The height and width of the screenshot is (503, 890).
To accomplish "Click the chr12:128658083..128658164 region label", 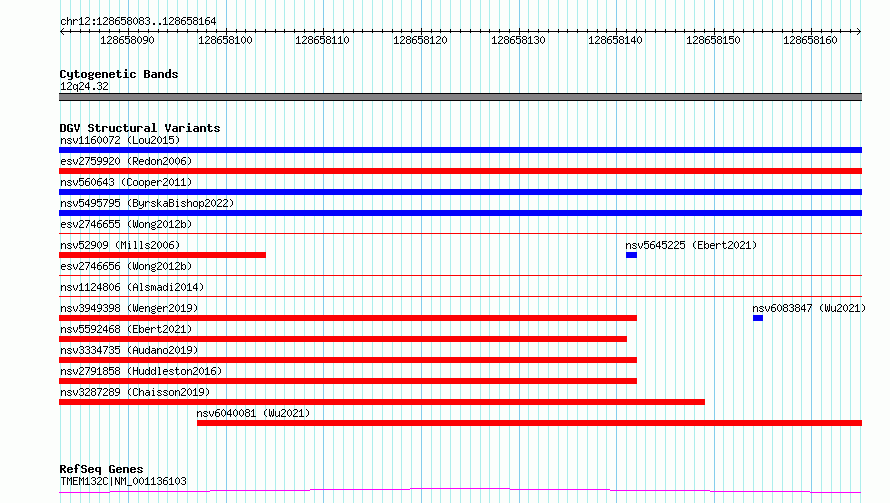I will click(138, 21).
